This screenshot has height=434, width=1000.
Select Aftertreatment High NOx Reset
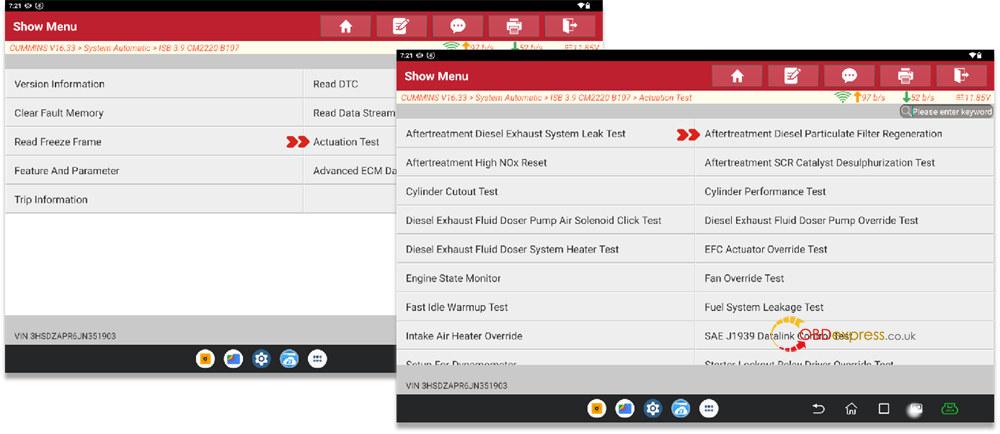click(545, 163)
